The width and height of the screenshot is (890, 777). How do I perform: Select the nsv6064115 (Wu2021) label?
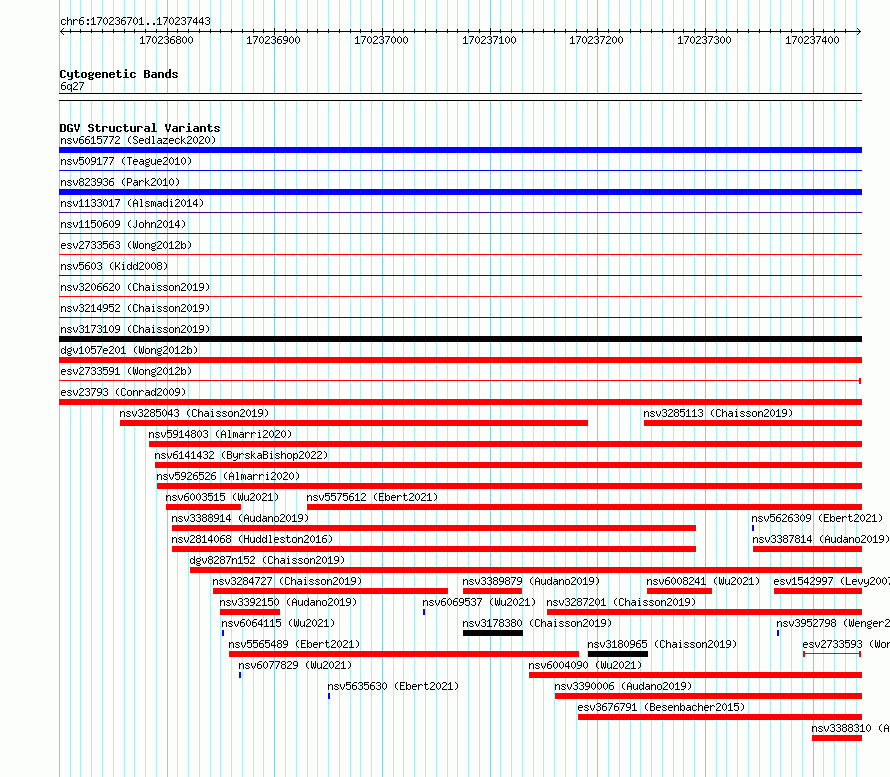278,623
